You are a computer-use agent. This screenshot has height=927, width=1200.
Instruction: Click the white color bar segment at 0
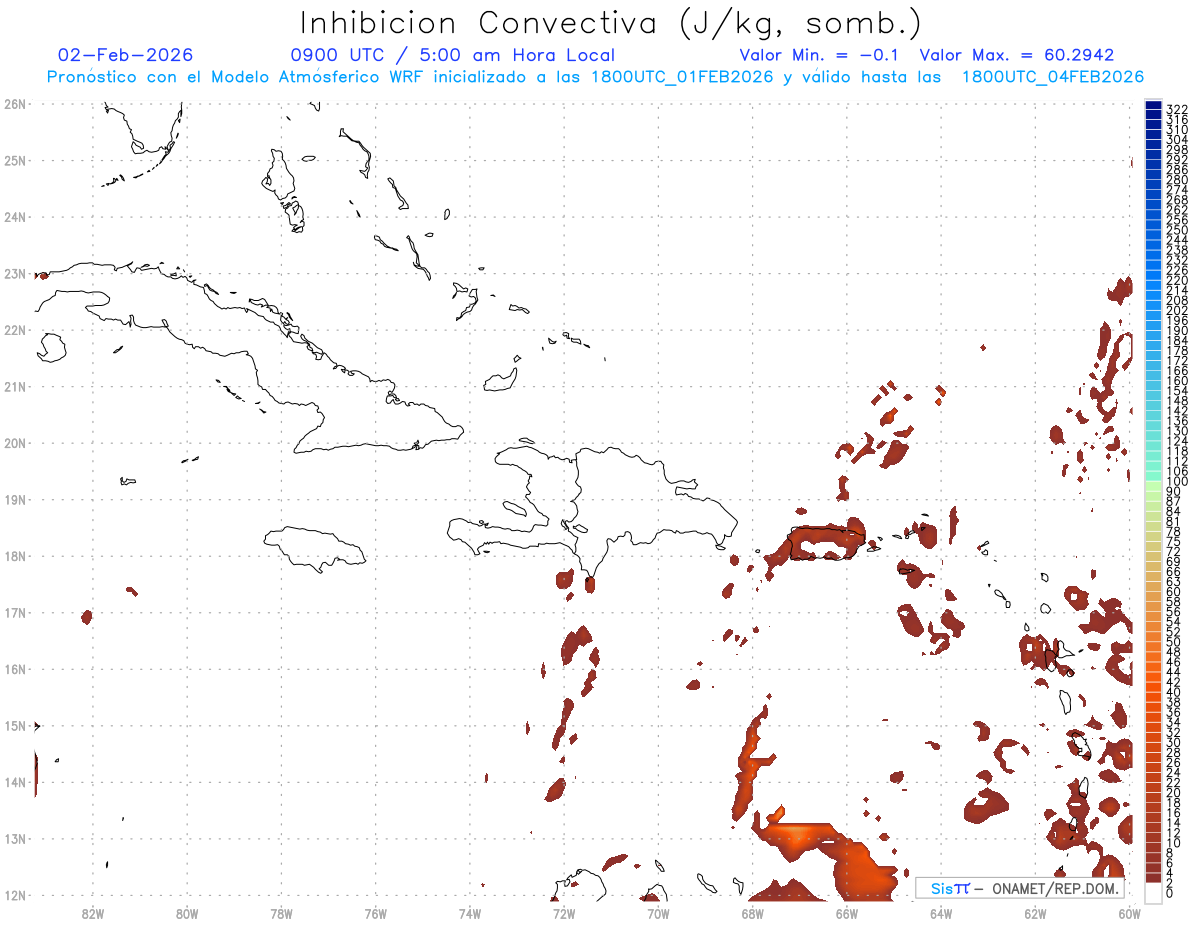click(1153, 893)
